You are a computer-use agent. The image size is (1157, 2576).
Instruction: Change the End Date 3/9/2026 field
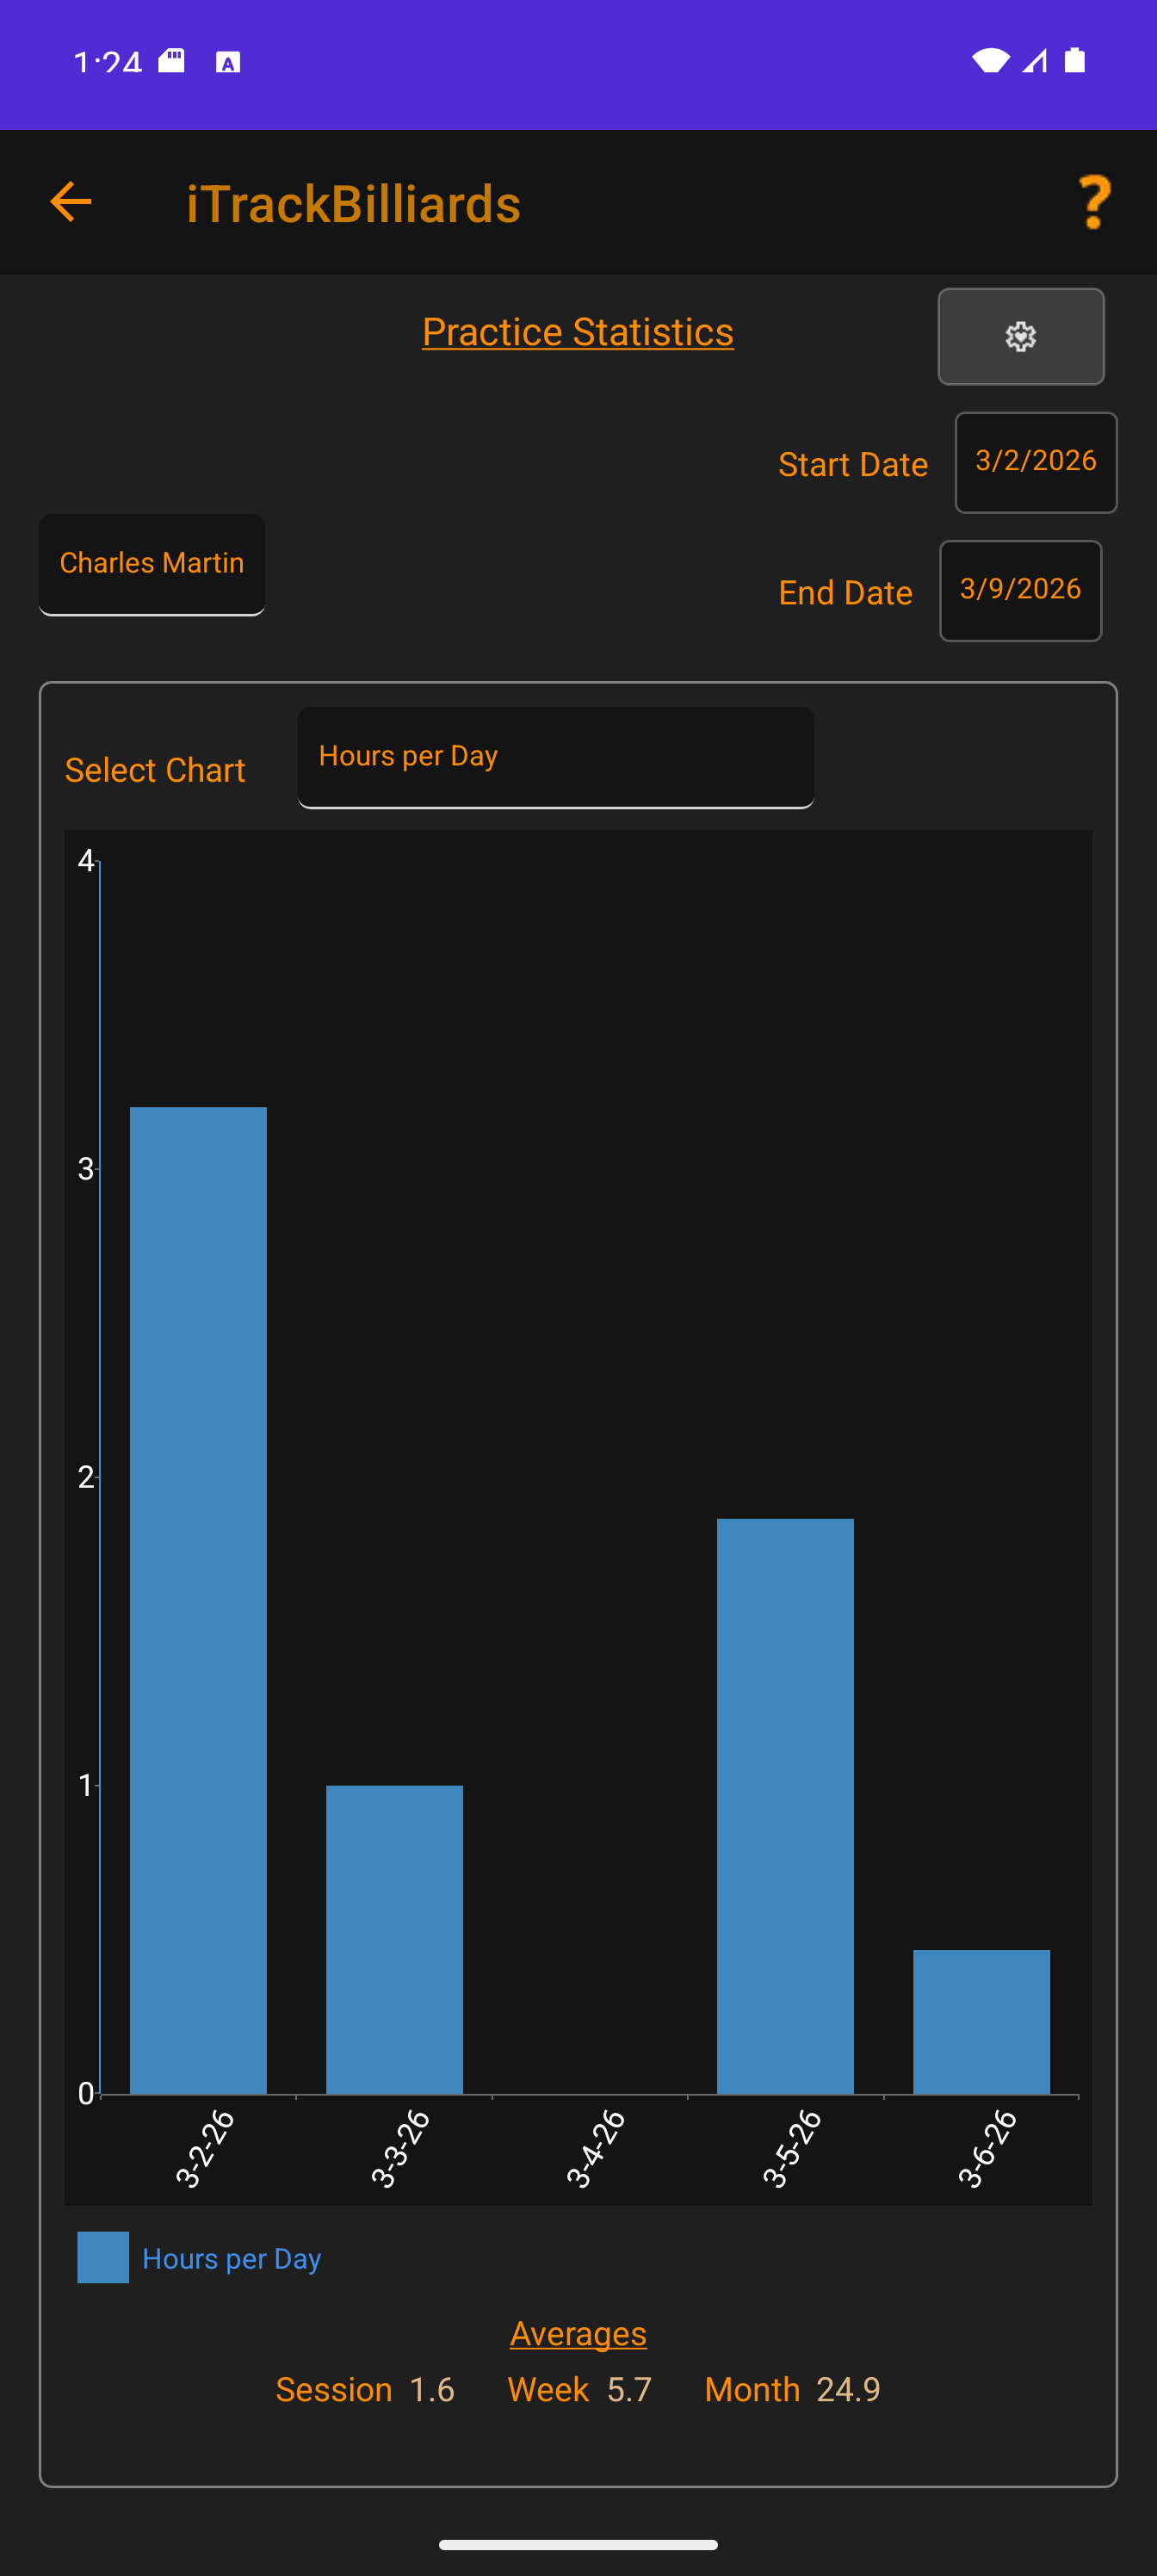click(1020, 590)
